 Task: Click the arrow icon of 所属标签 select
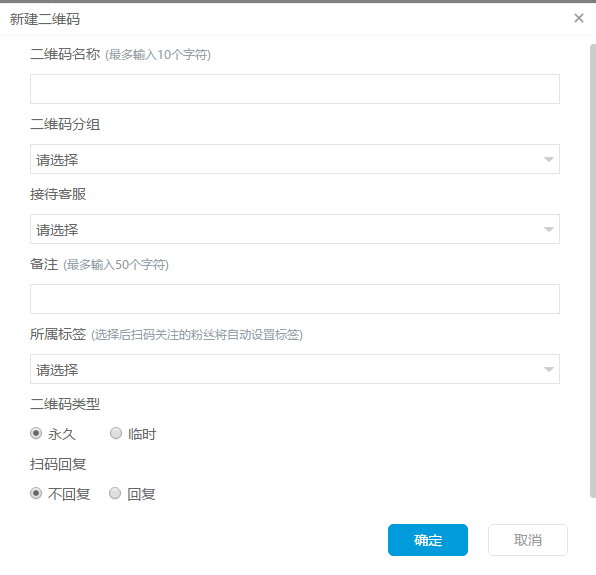[x=548, y=369]
